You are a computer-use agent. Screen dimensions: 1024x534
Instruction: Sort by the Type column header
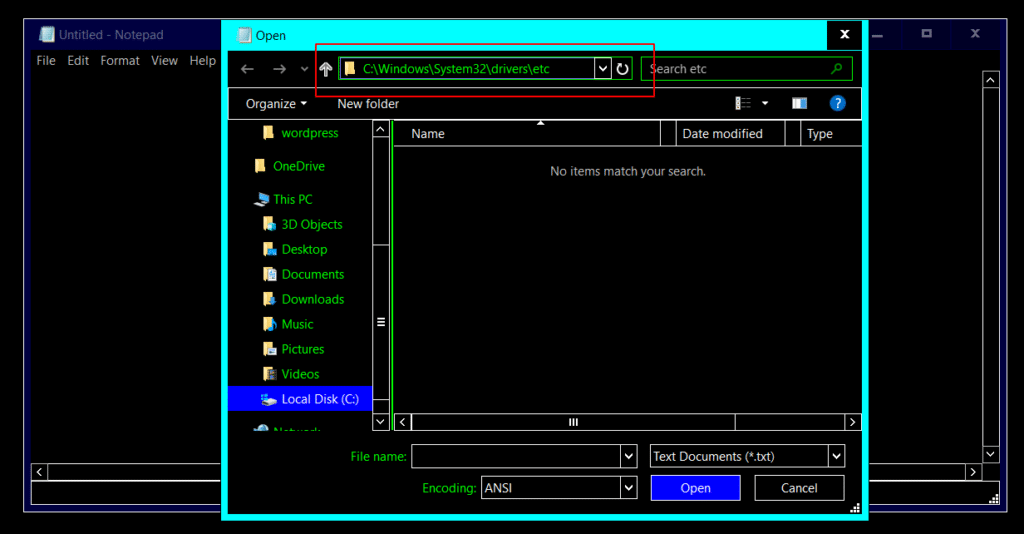tap(831, 134)
